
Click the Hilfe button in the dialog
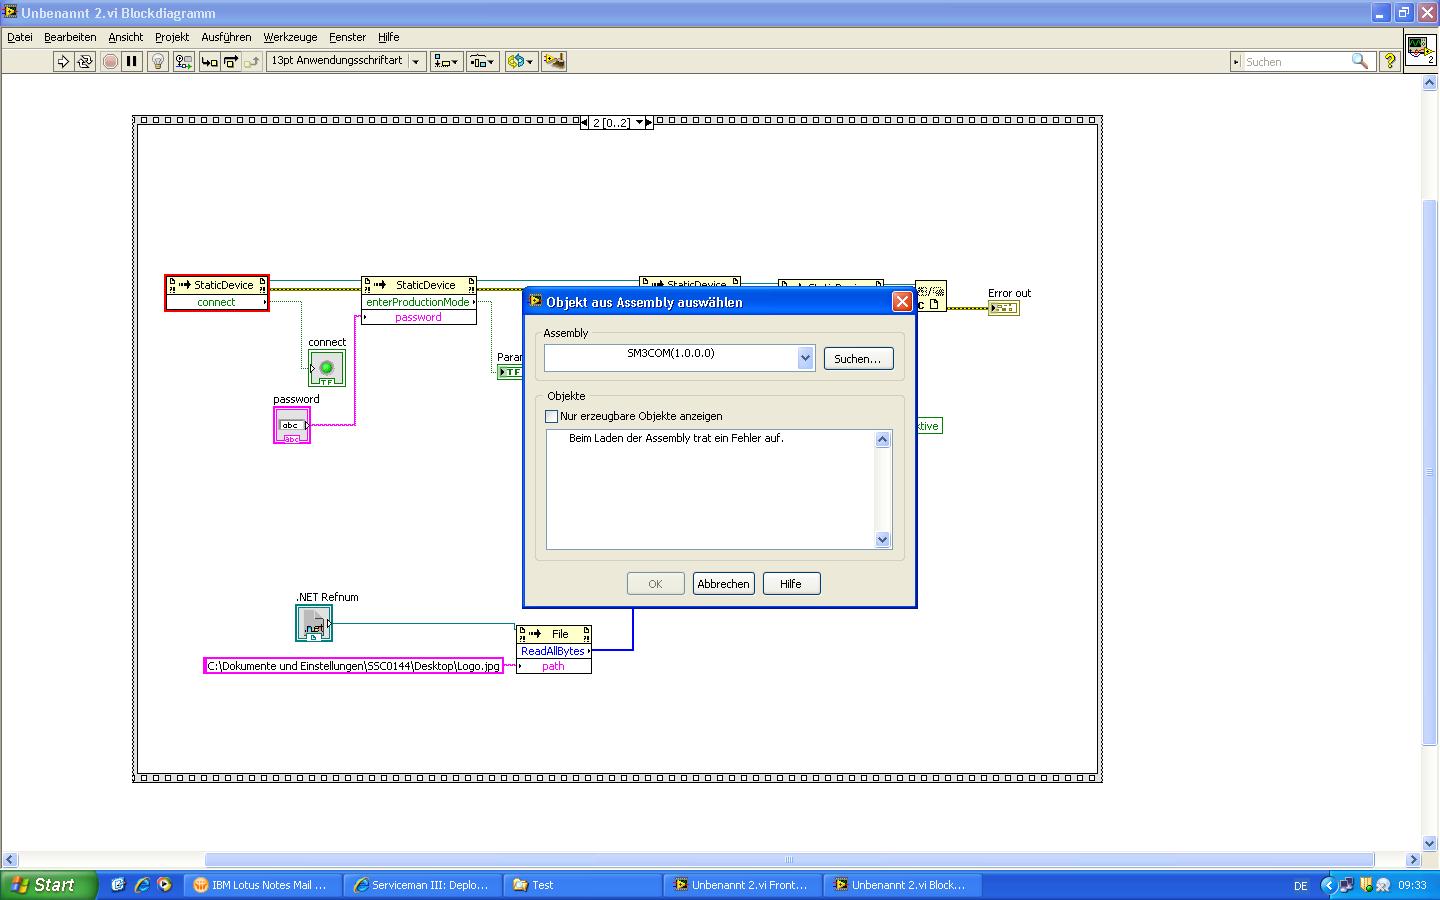pyautogui.click(x=791, y=584)
